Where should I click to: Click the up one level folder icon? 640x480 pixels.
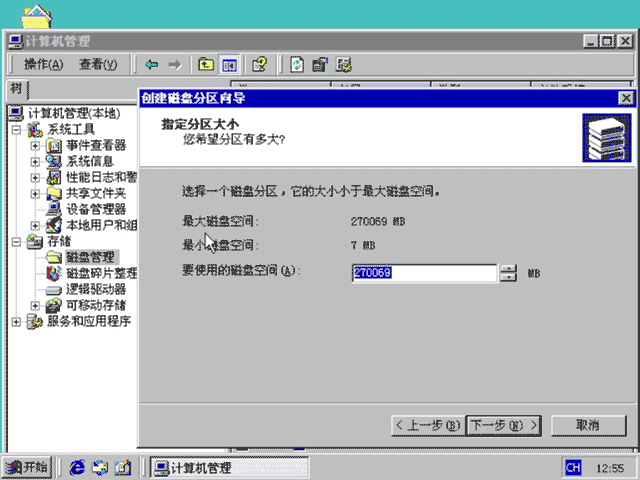click(x=206, y=64)
